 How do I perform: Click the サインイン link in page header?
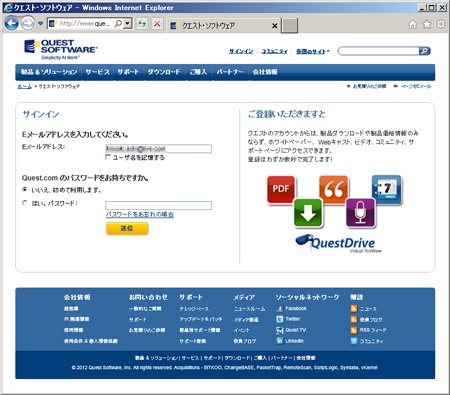pos(241,51)
